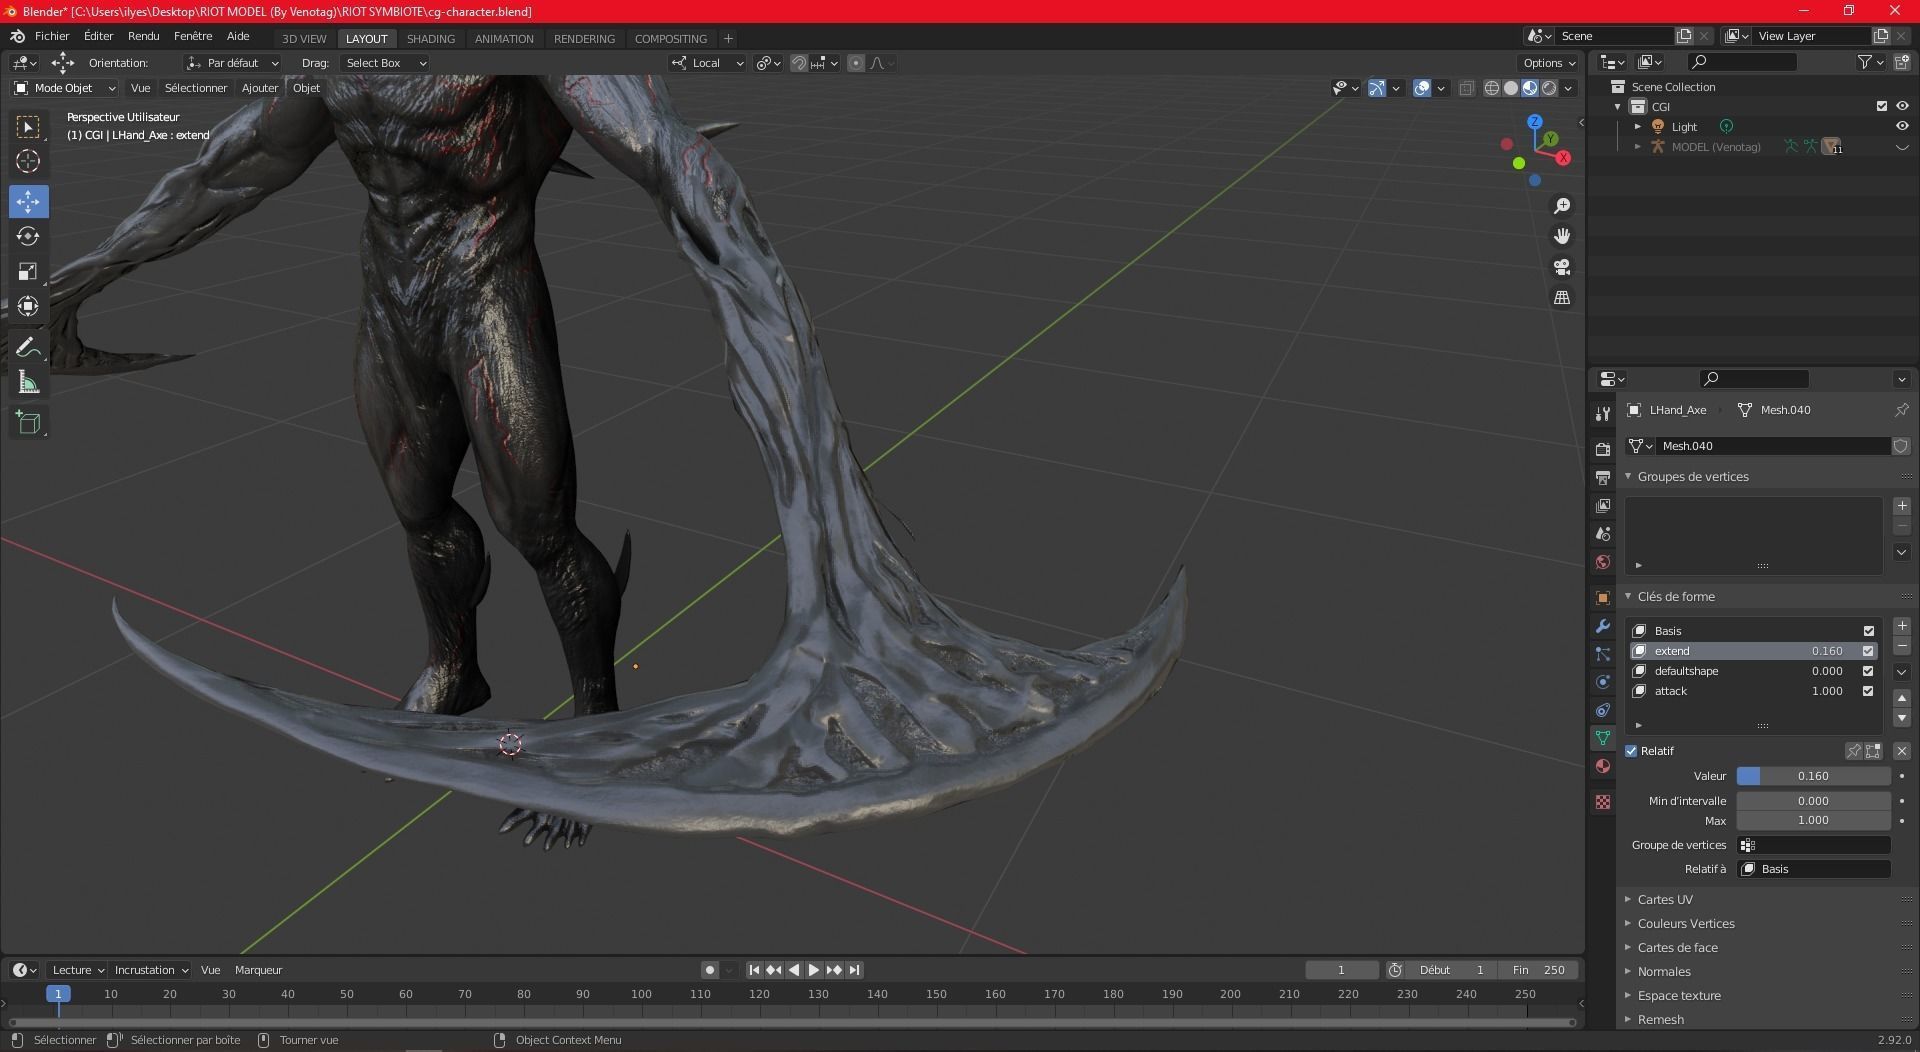The image size is (1920, 1052).
Task: Choose the Select Box tool icon
Action: pyautogui.click(x=28, y=126)
